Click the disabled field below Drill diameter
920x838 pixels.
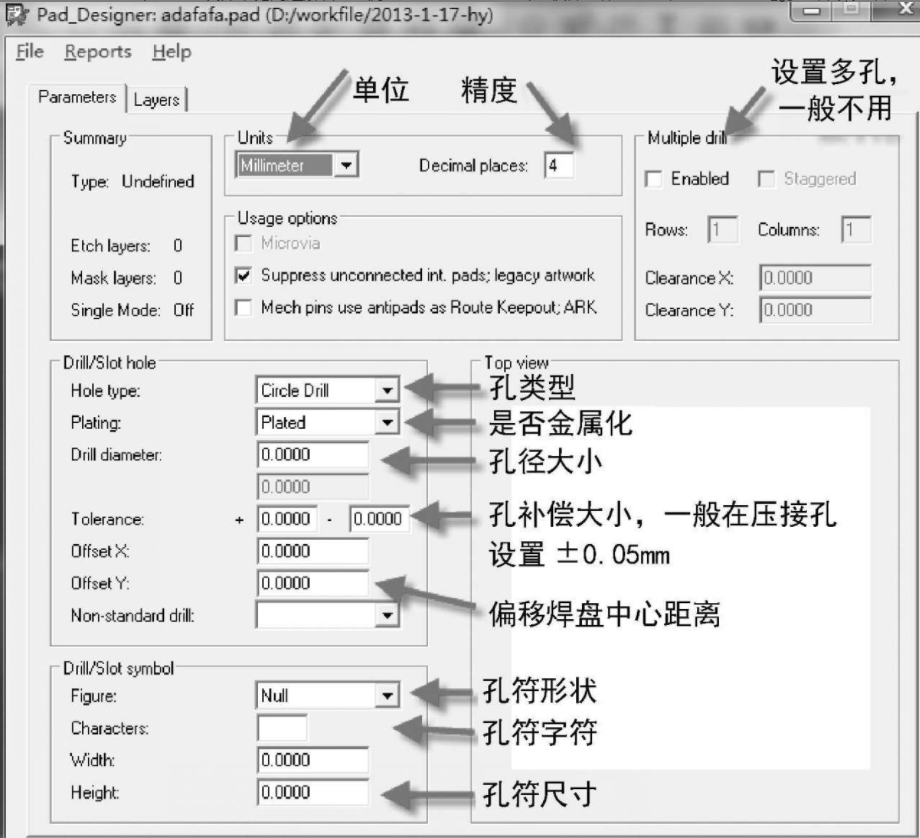click(x=313, y=486)
